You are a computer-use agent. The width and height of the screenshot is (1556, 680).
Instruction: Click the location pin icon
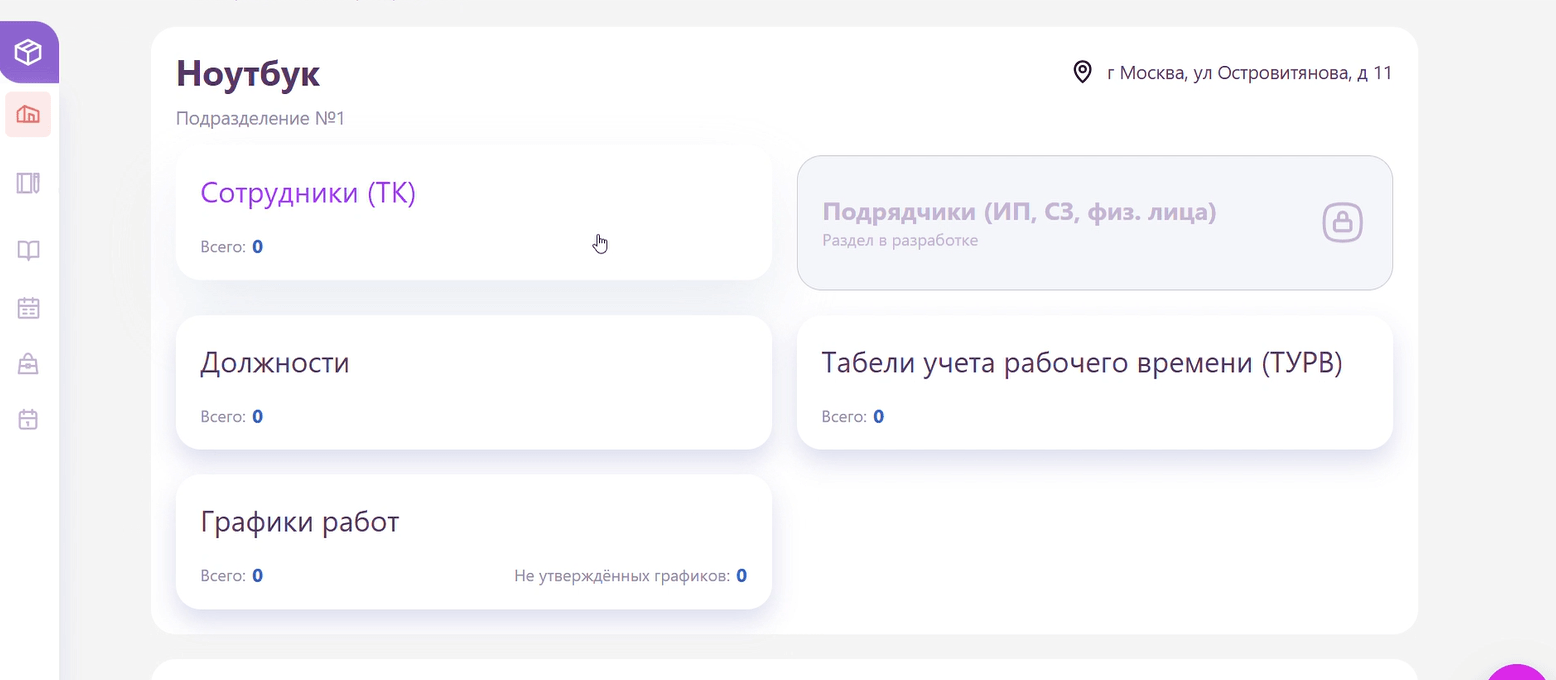tap(1082, 72)
